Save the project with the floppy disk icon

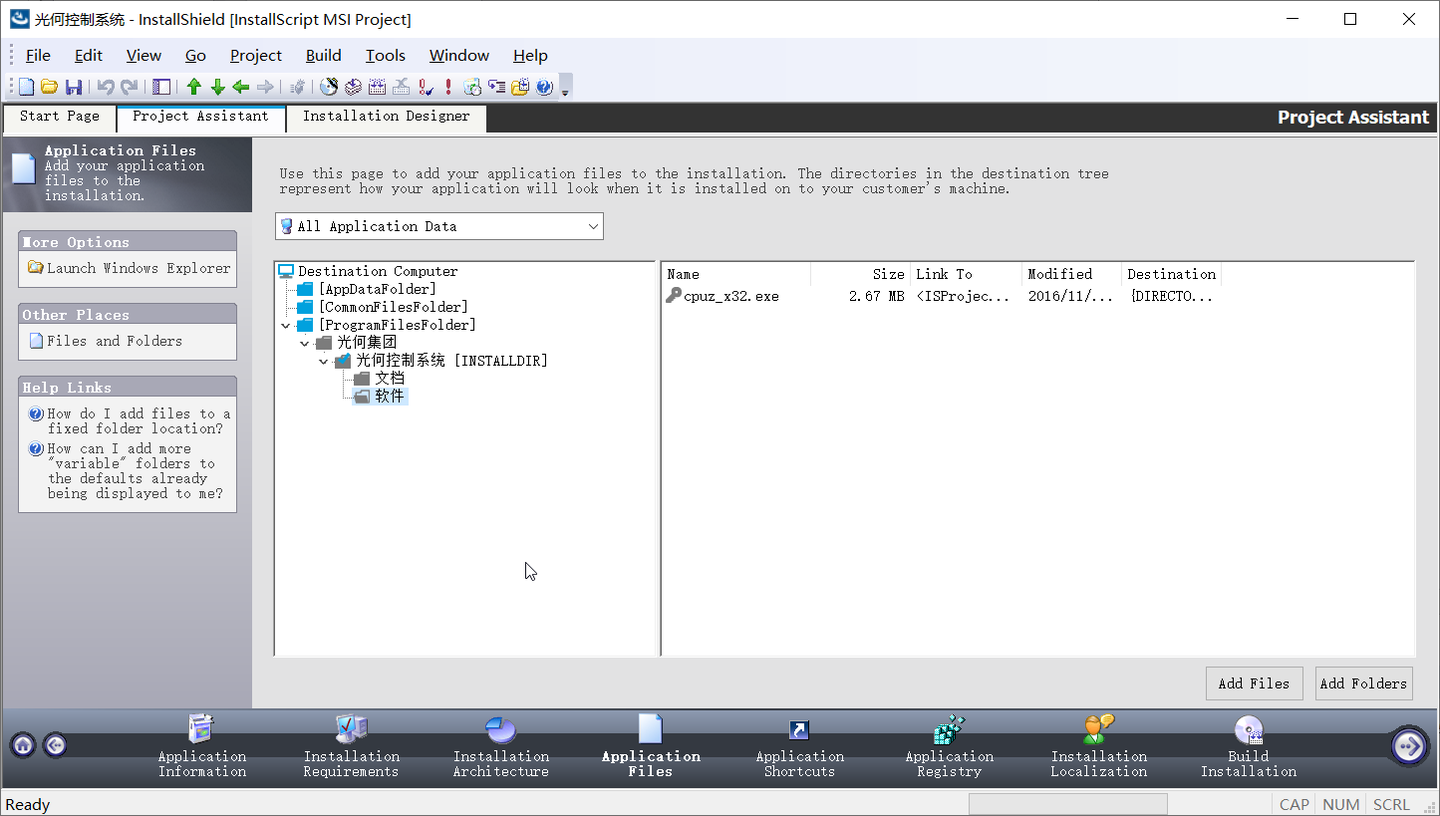pyautogui.click(x=73, y=87)
